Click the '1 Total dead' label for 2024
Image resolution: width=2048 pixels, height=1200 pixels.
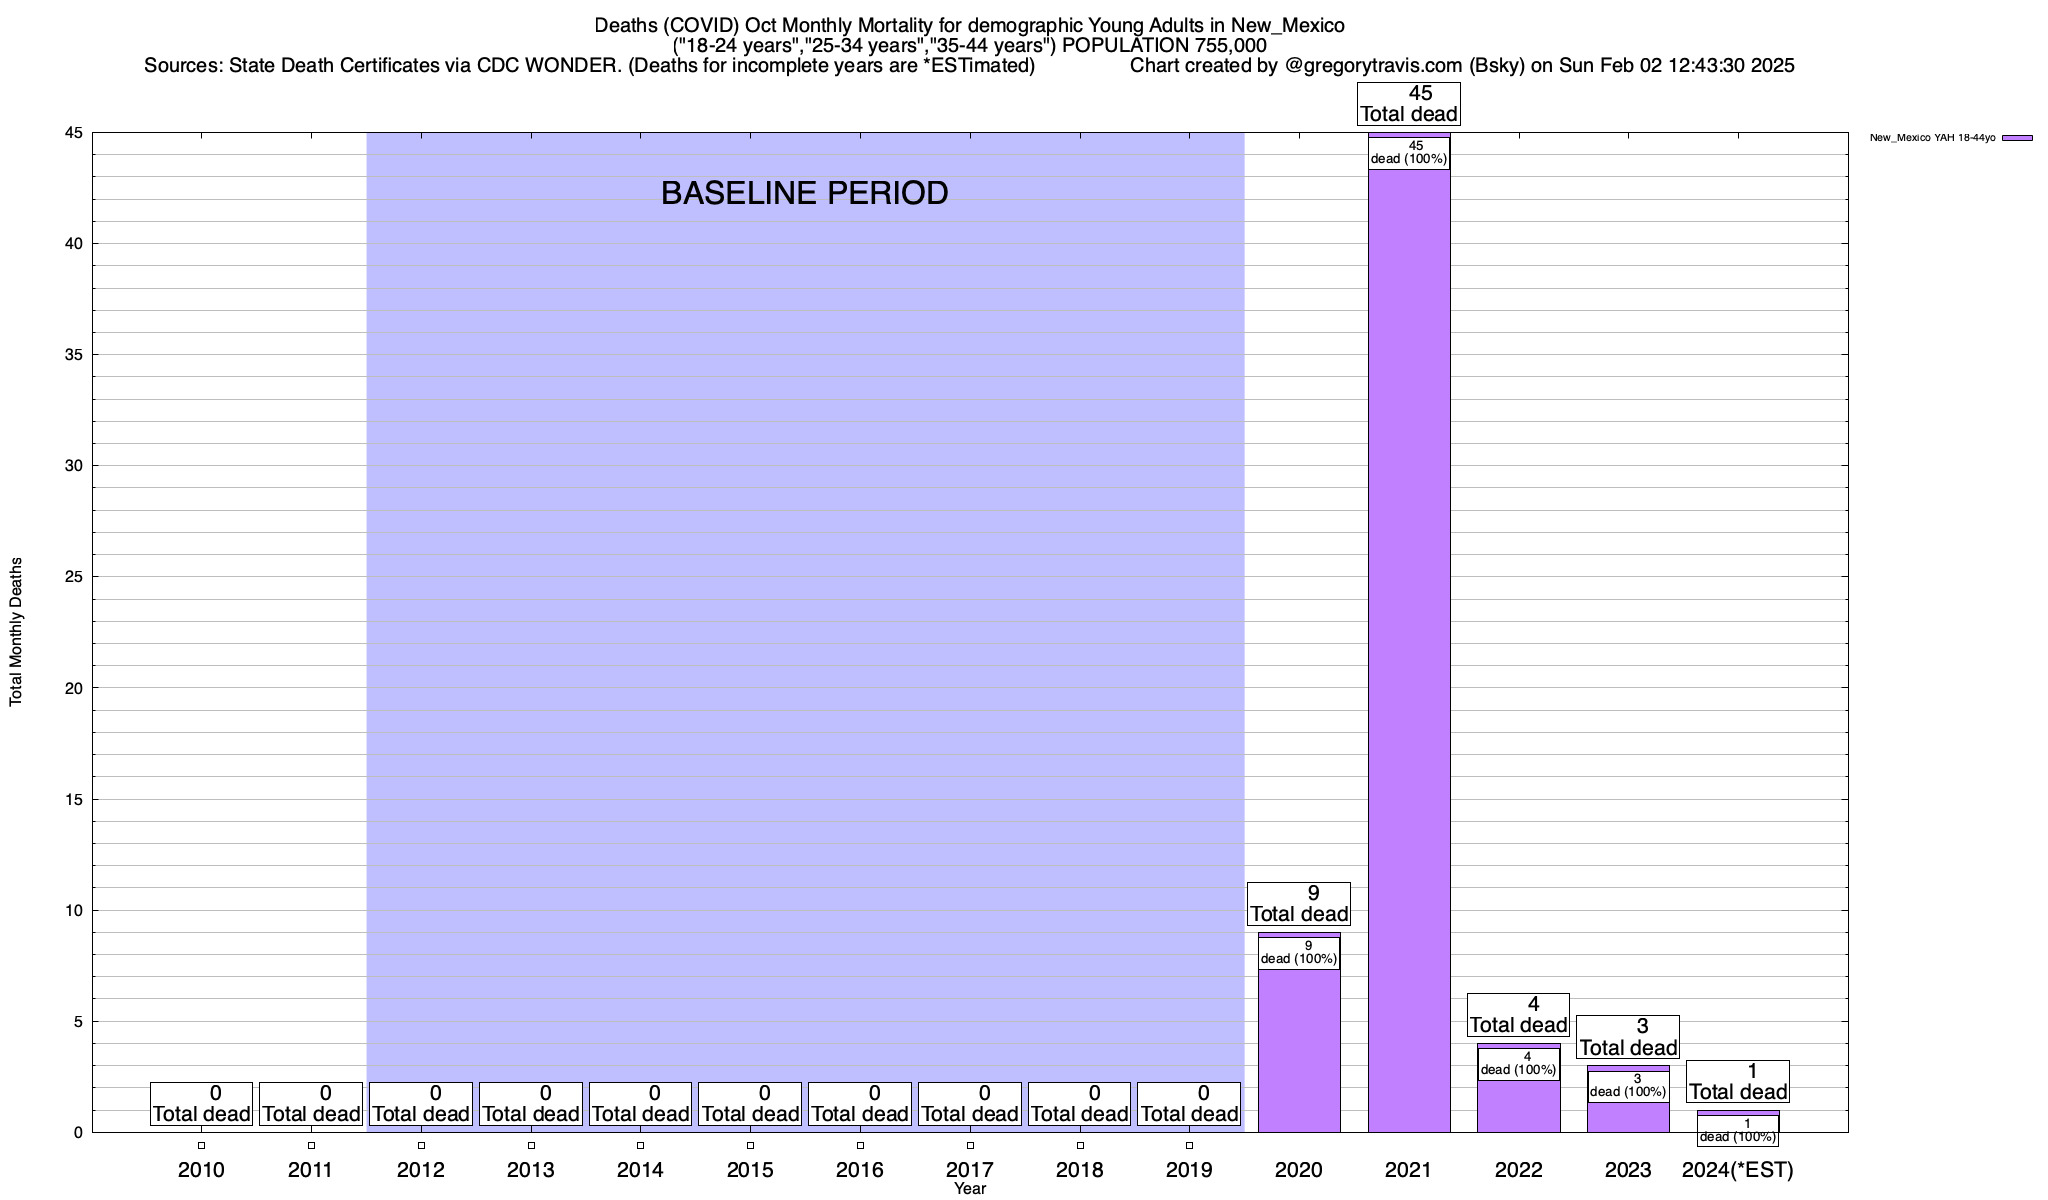1737,1082
